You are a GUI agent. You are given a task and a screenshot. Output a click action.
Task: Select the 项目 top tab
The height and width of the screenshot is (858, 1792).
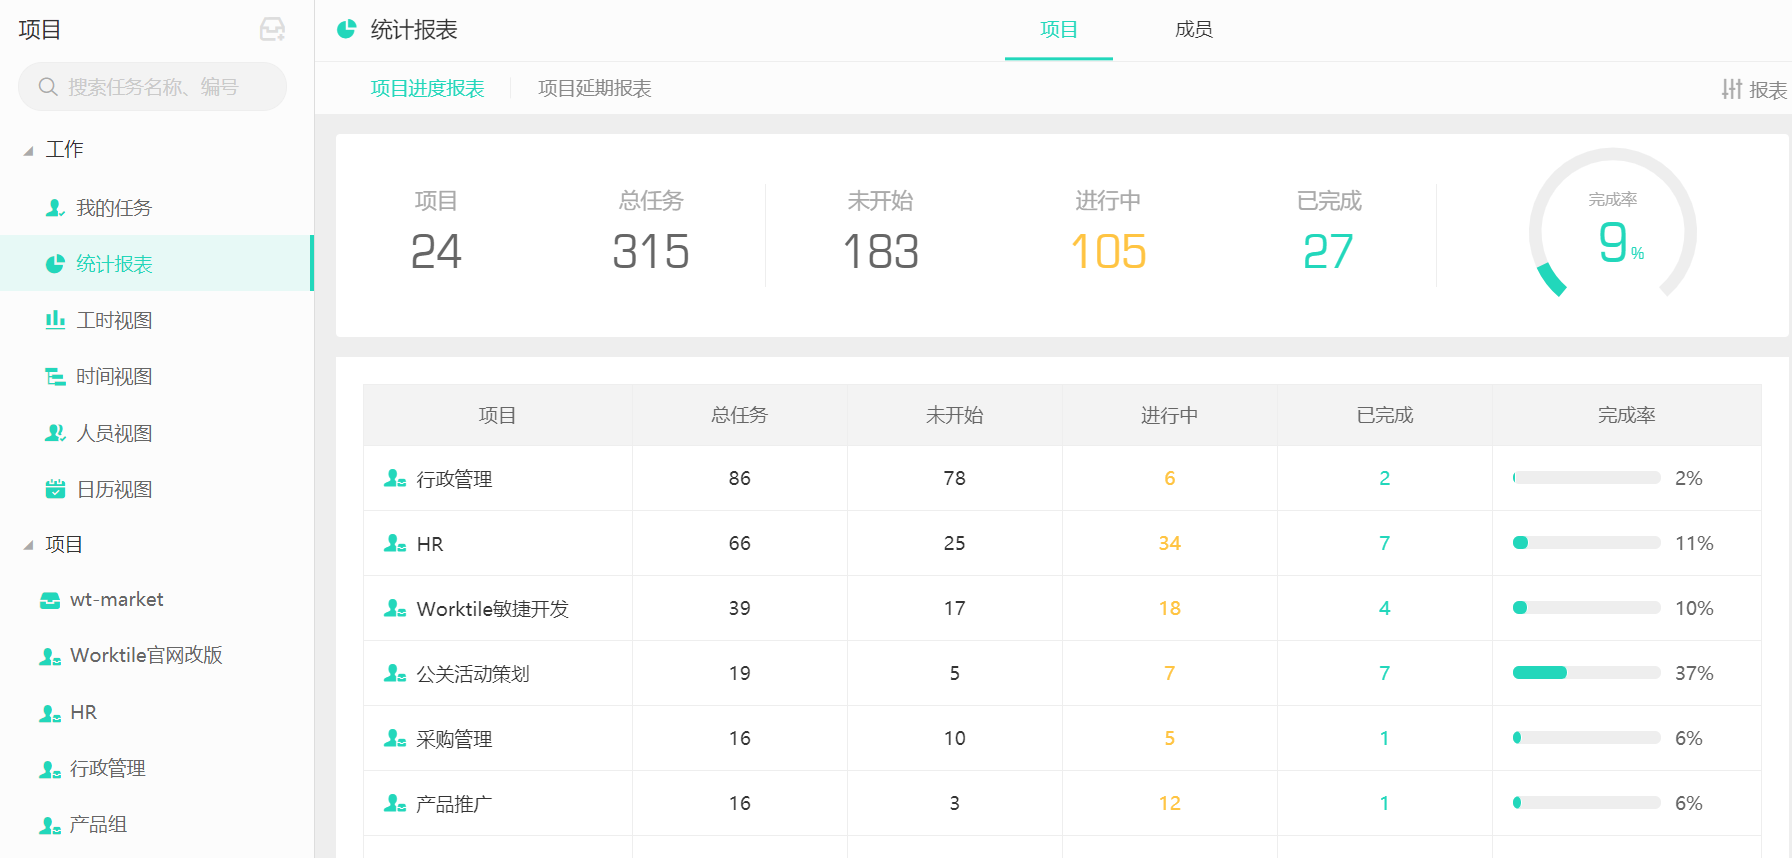coord(1059,30)
